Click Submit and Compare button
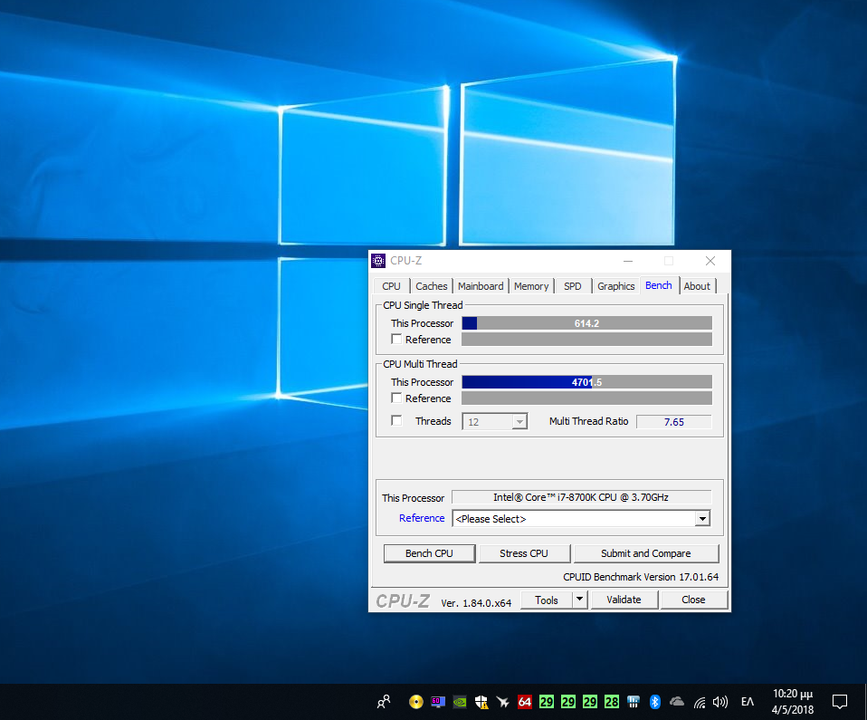 [x=646, y=553]
